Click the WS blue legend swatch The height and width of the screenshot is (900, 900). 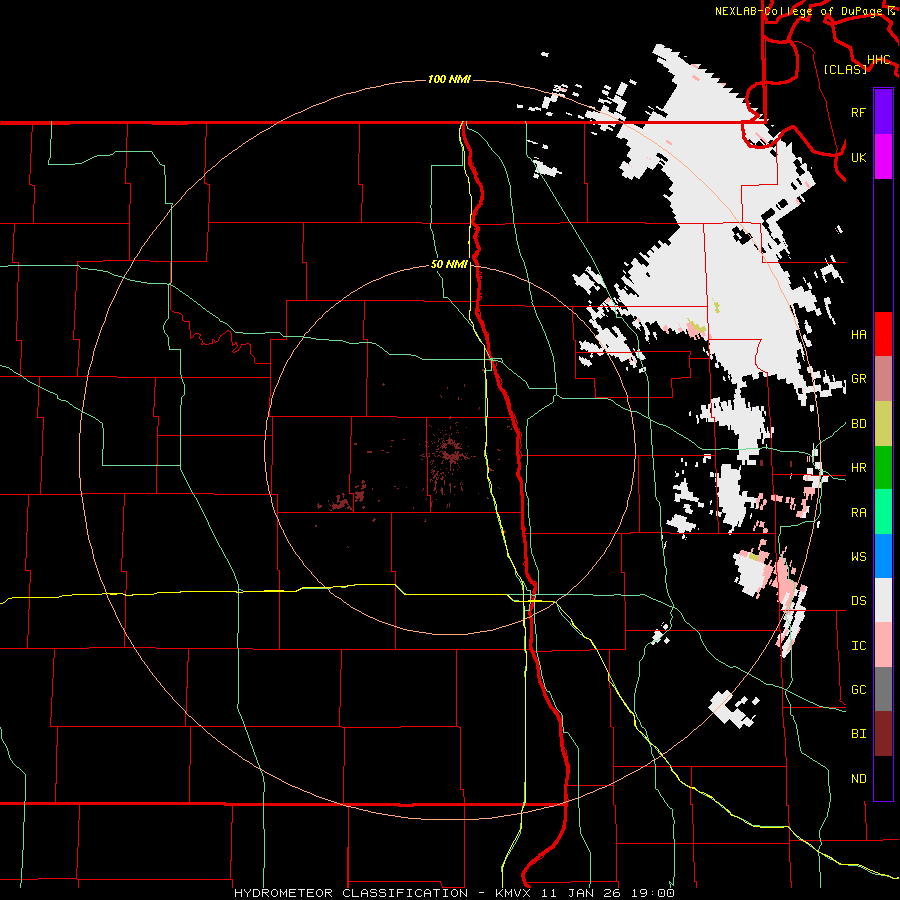pos(883,556)
